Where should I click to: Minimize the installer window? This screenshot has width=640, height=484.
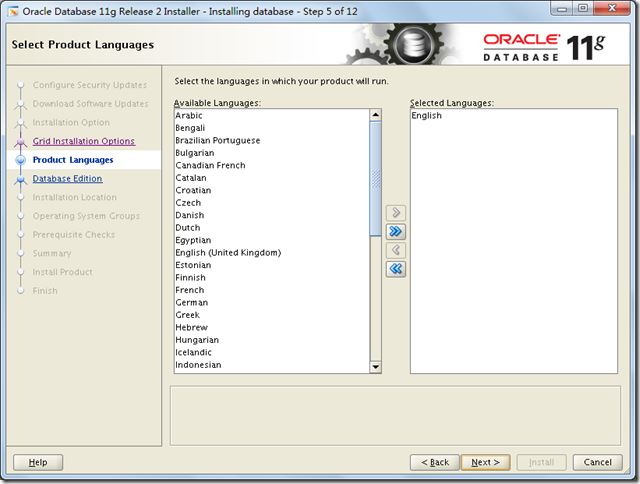coord(562,9)
